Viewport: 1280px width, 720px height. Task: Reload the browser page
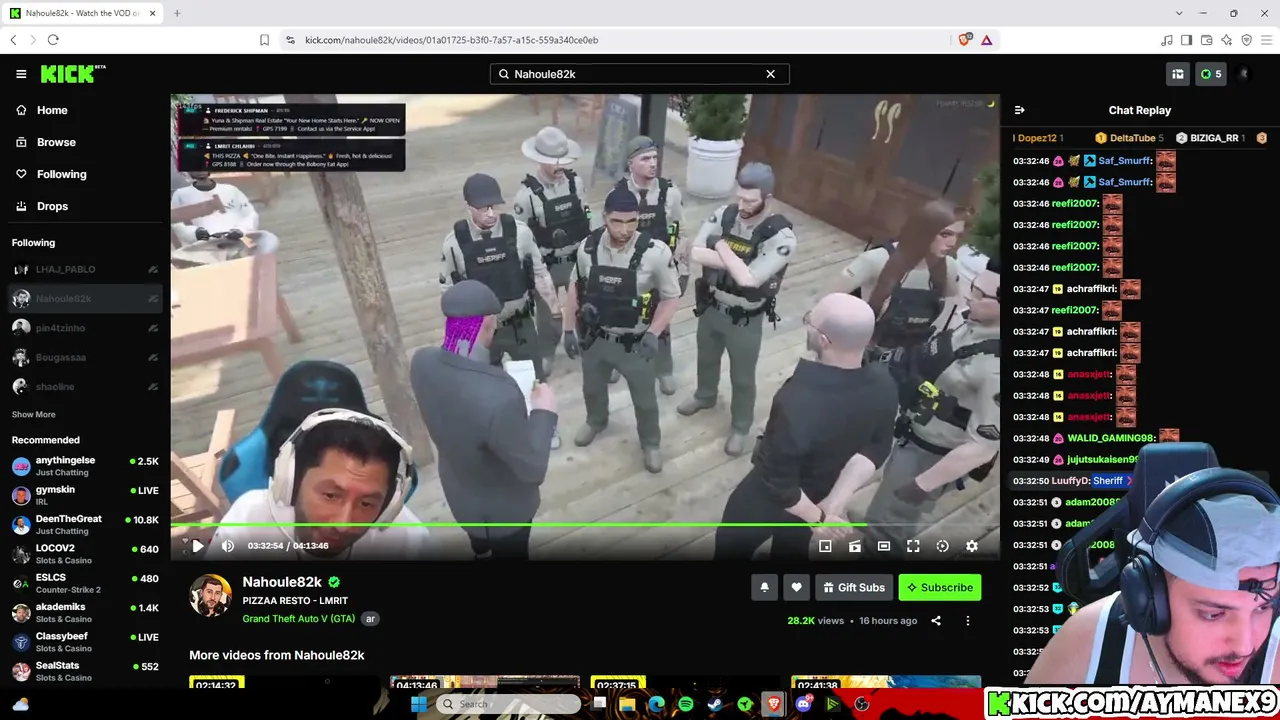click(x=53, y=40)
